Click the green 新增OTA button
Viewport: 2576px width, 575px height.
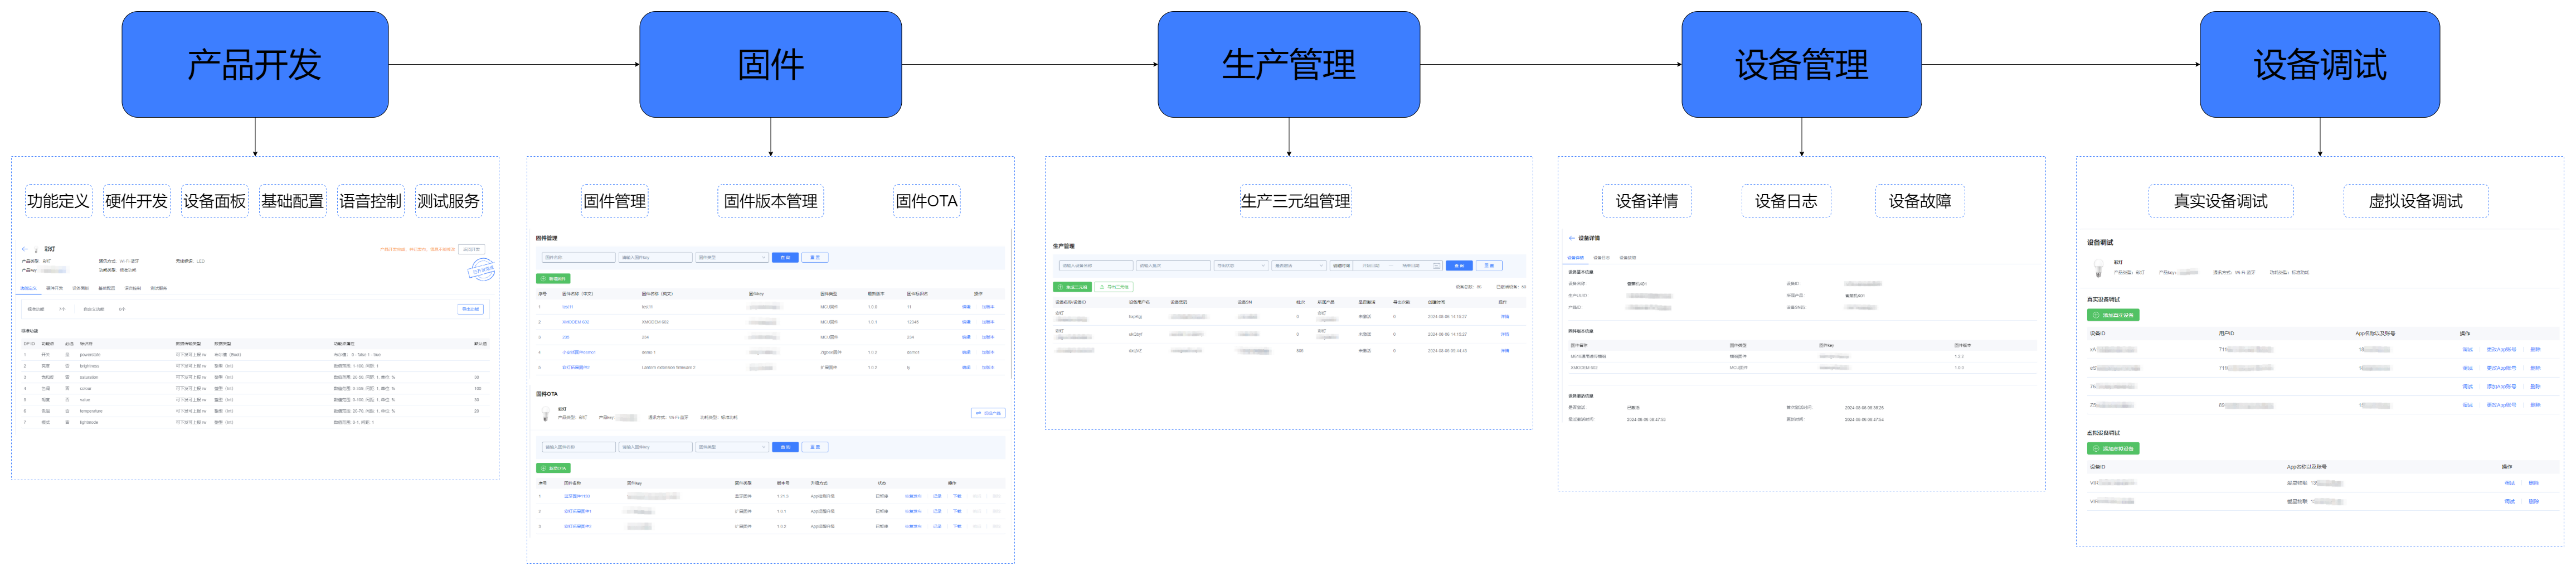click(554, 468)
